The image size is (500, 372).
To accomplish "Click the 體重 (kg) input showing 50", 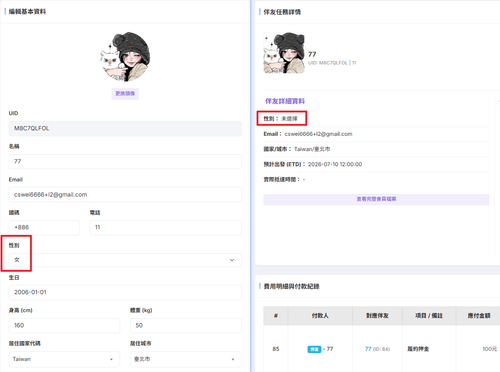I will pos(186,325).
